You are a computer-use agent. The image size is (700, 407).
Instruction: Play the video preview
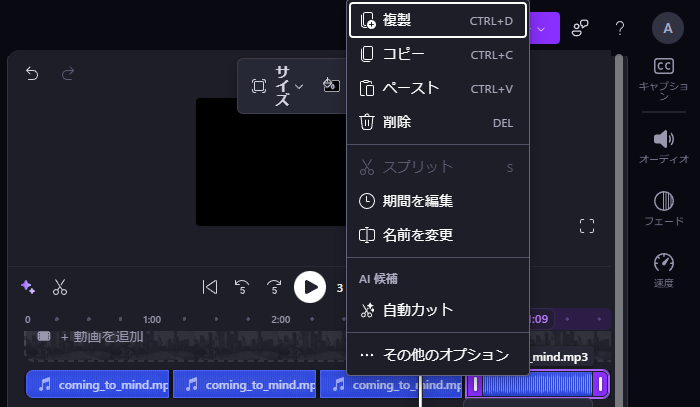[x=310, y=287]
